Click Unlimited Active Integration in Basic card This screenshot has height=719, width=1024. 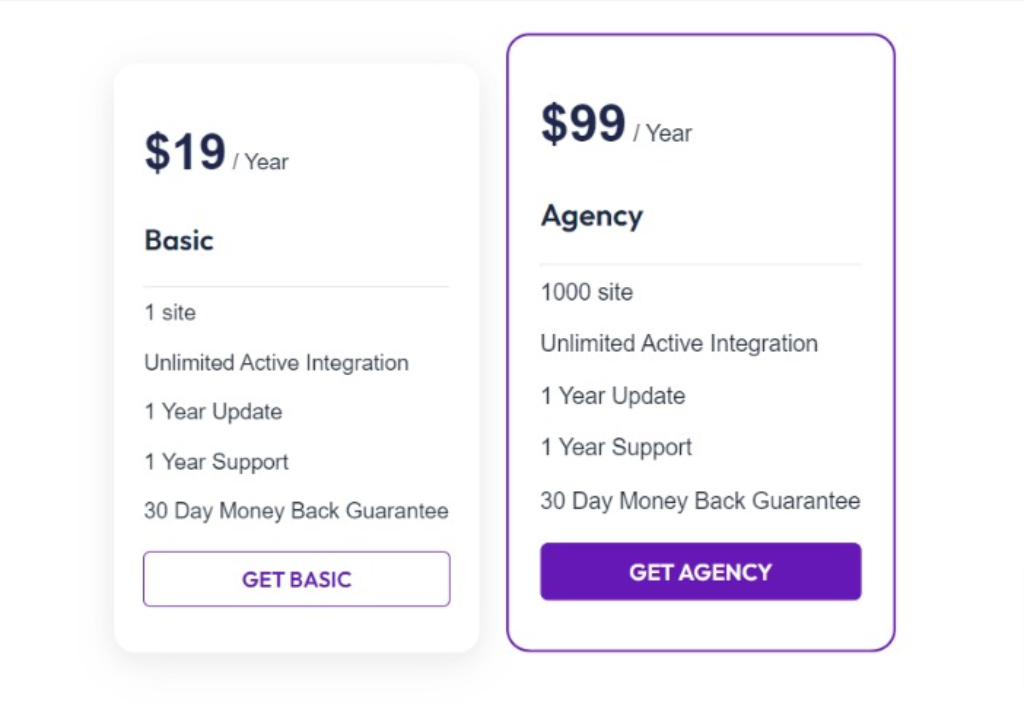point(276,362)
